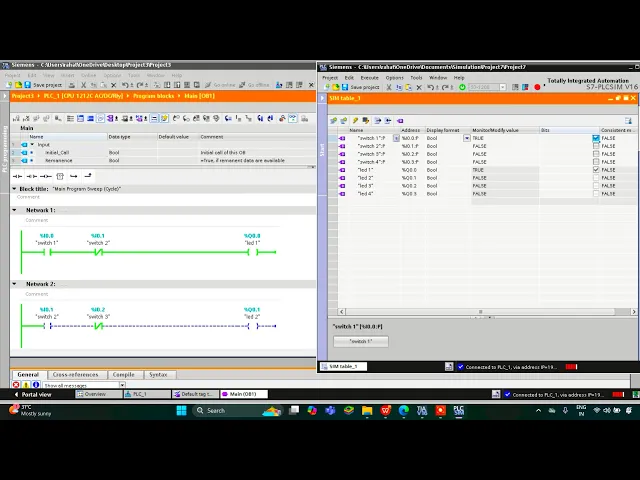
Task: Click the insert network icon in the block editor toolbar
Action: 16,118
